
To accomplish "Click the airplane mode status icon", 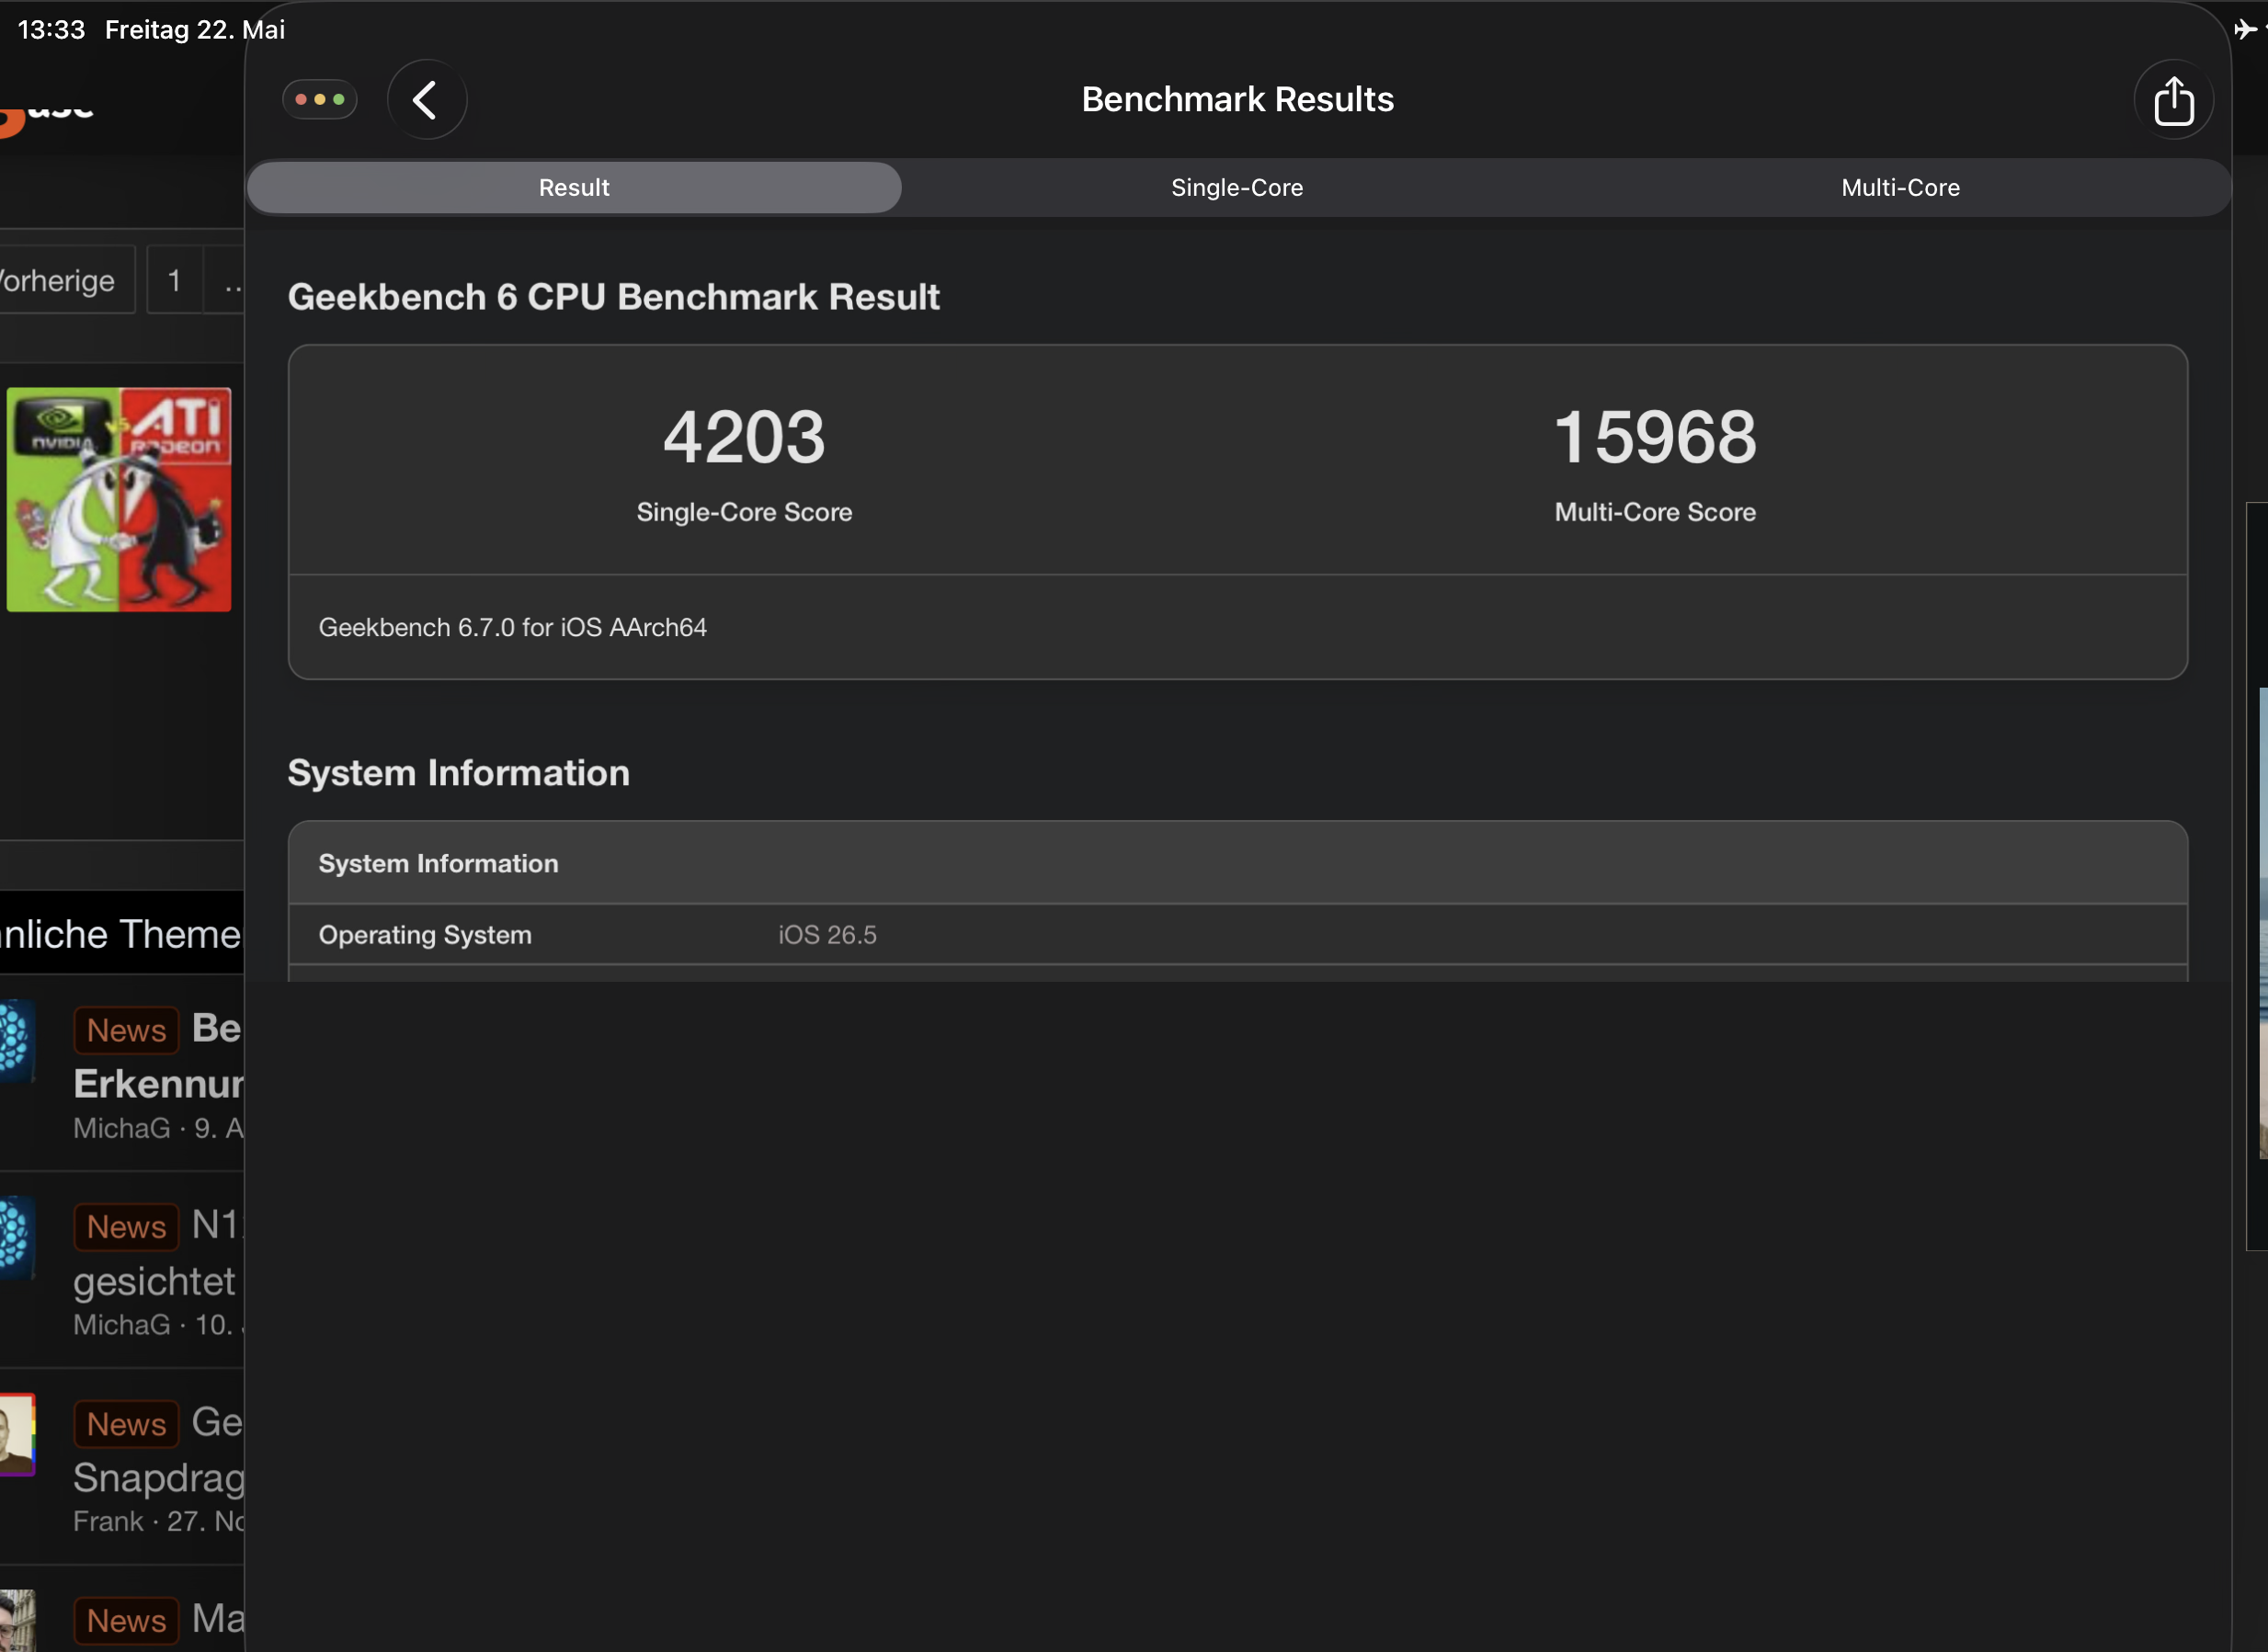I will [x=2245, y=29].
